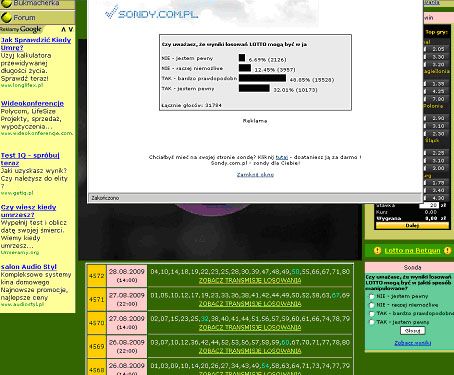
Task: Select the 3.30 odds in Top gry
Action: [438, 57]
